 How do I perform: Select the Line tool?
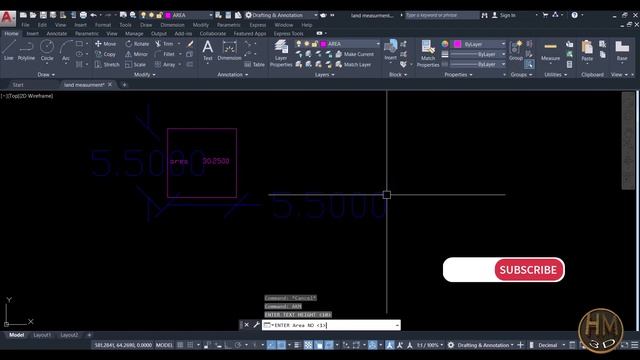9,51
